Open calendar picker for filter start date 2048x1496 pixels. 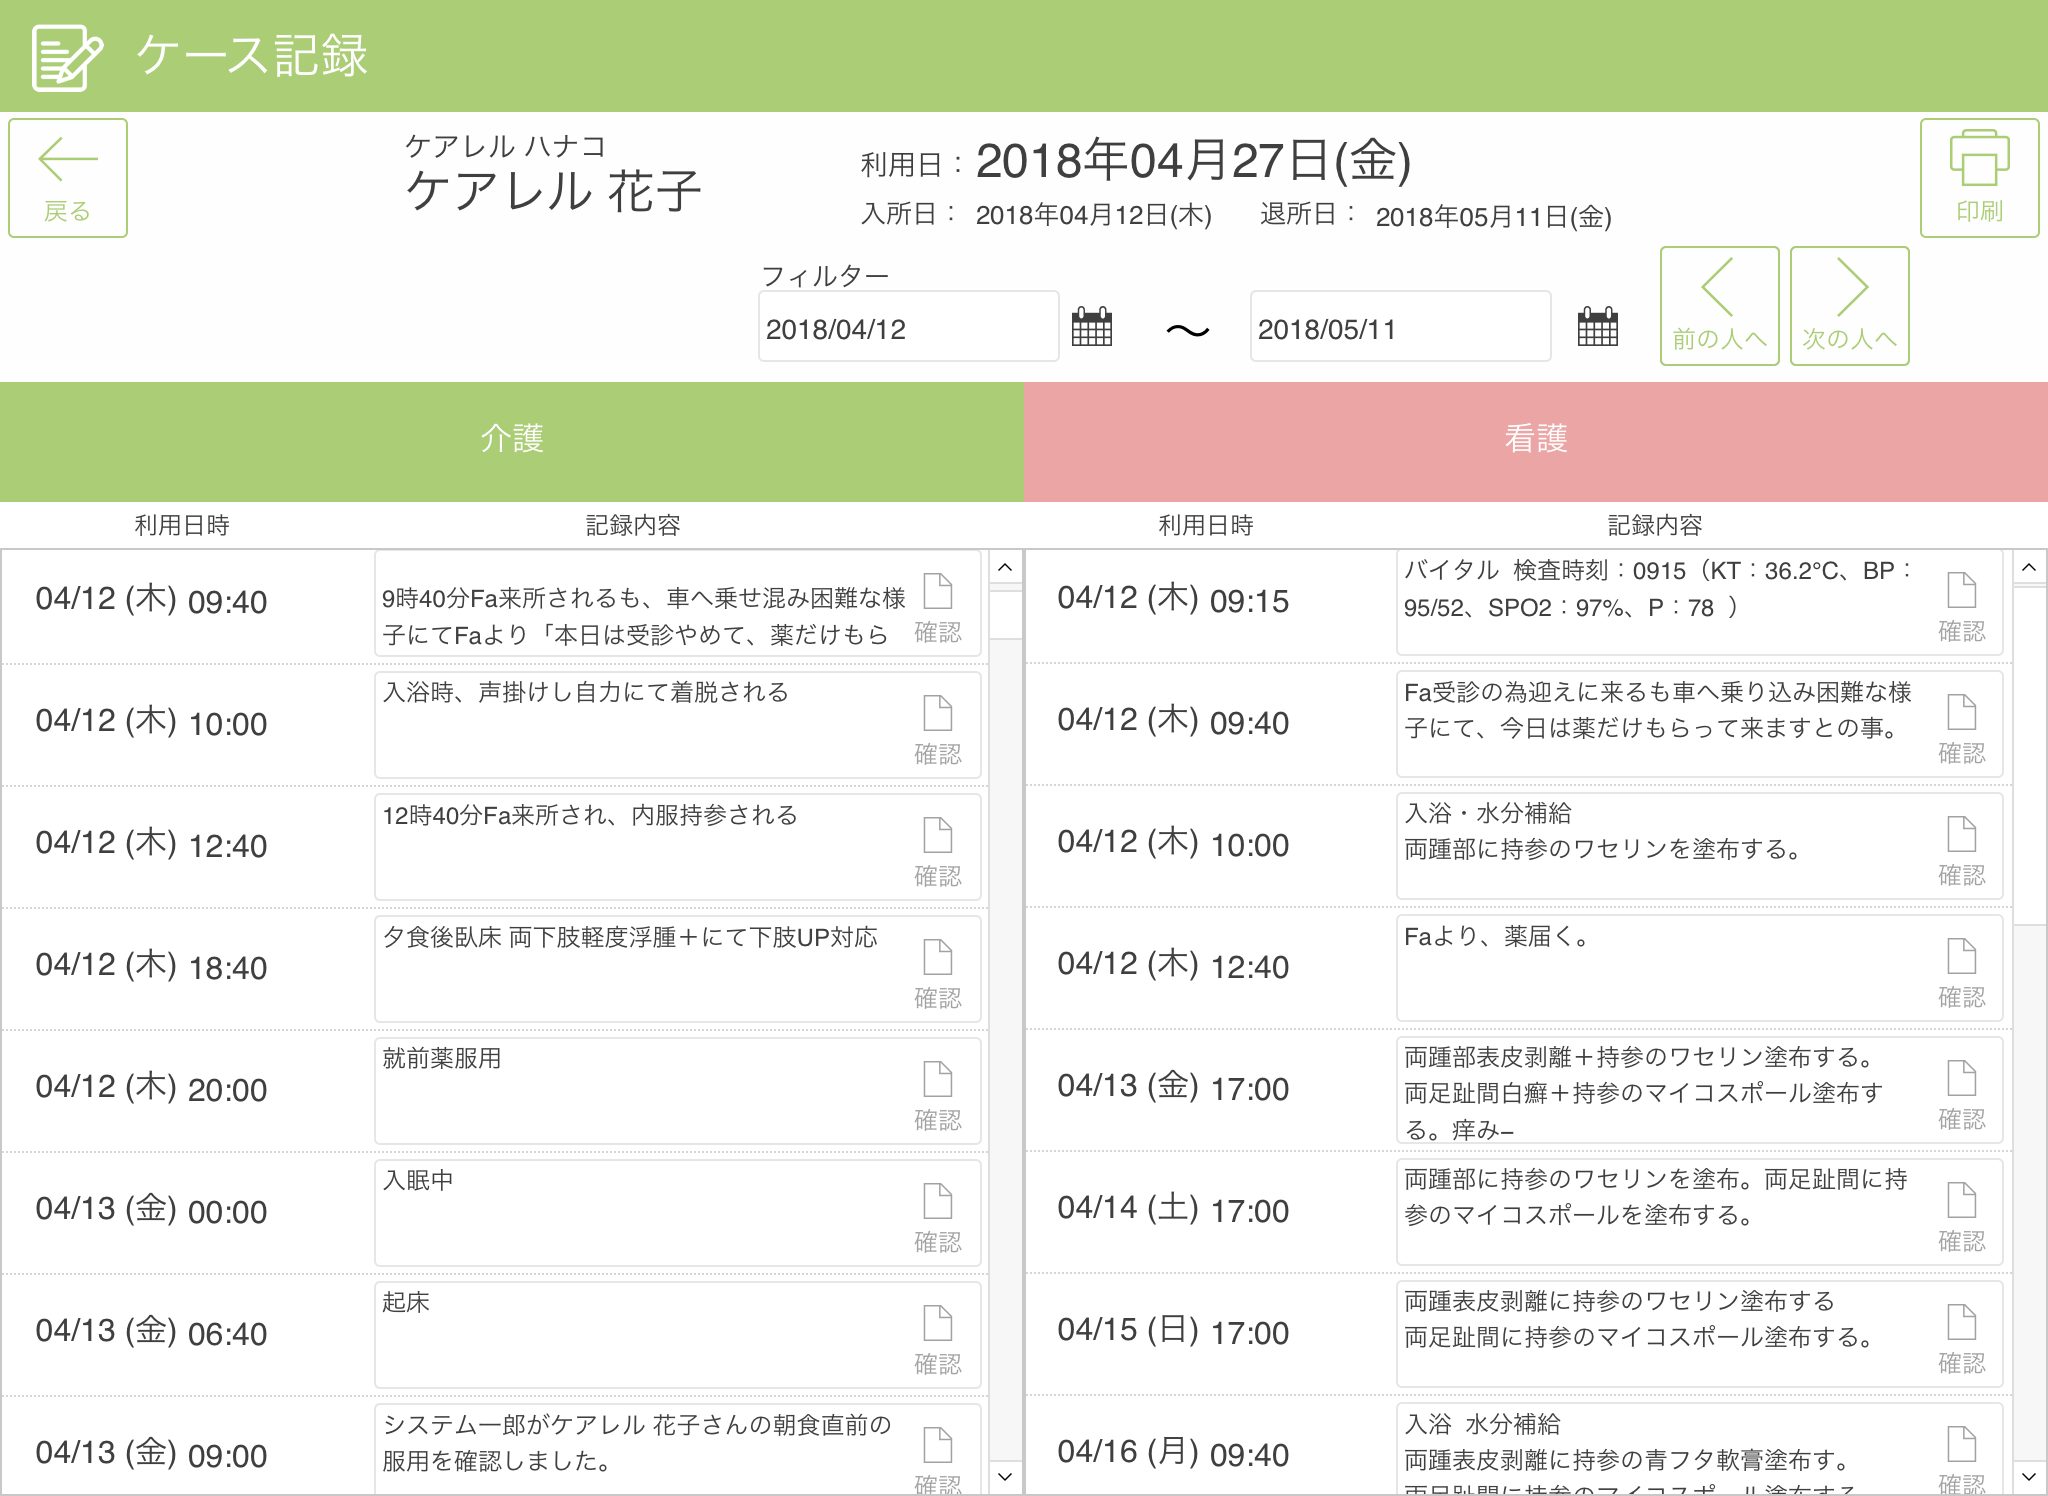1091,327
